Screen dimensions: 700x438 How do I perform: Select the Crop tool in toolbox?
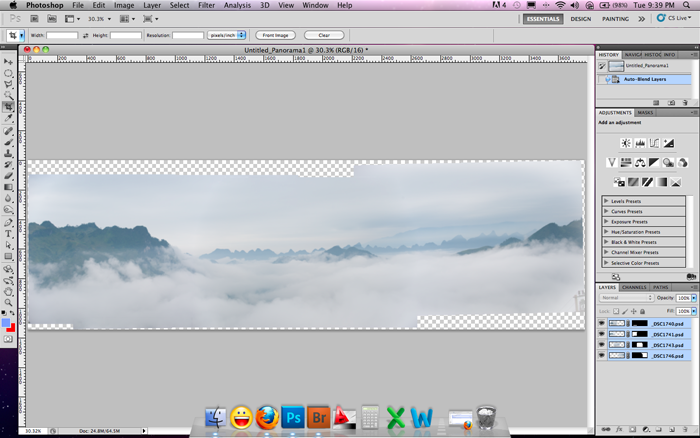click(8, 106)
